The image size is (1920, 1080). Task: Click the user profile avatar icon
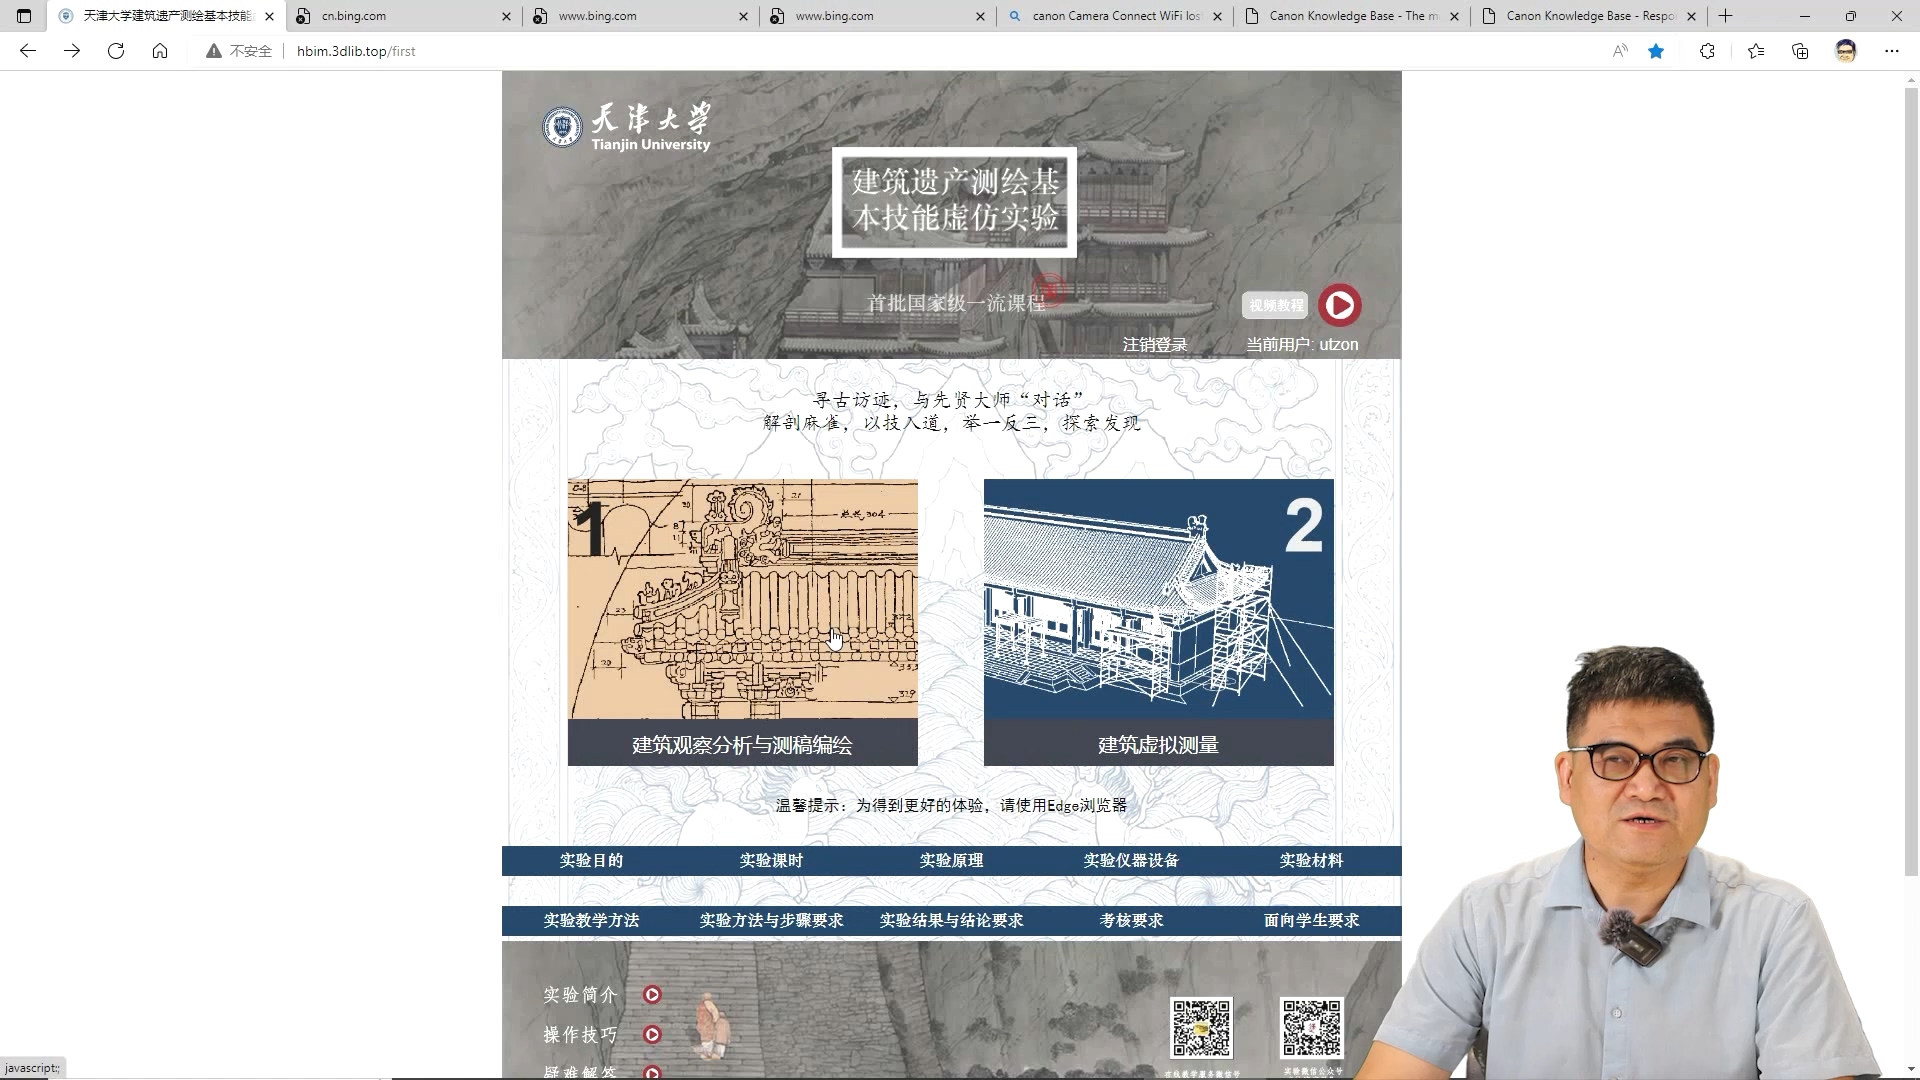[x=1845, y=51]
